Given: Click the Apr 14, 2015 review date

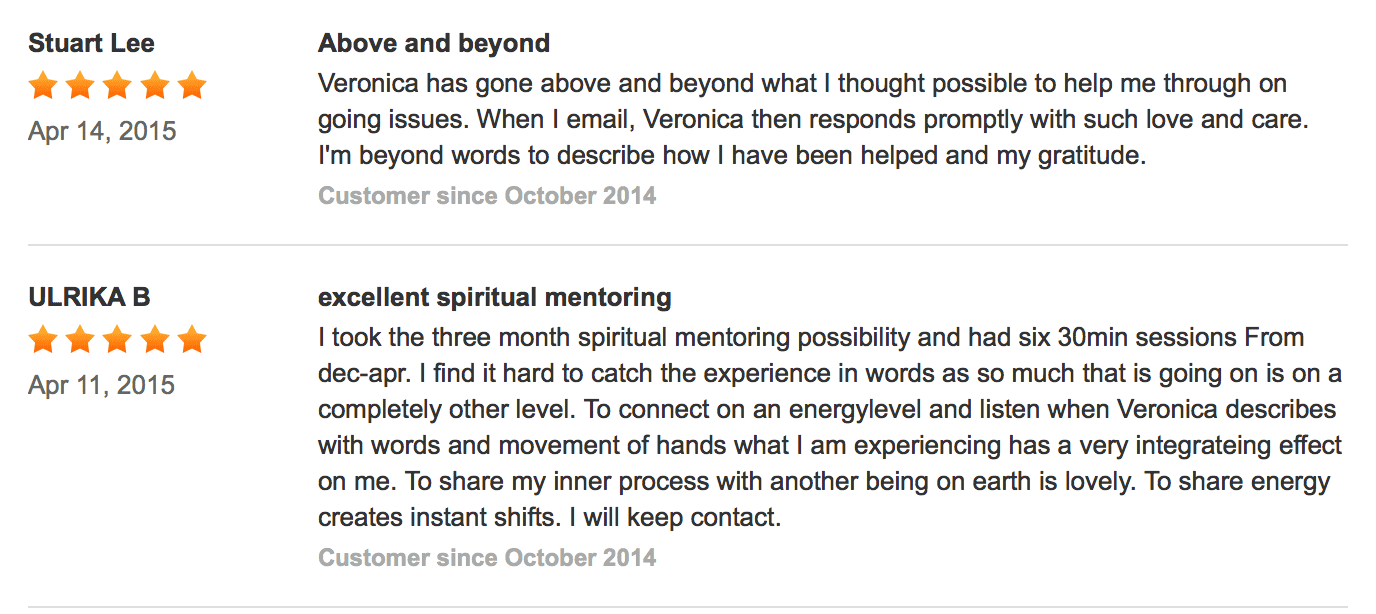Looking at the screenshot, I should point(102,131).
